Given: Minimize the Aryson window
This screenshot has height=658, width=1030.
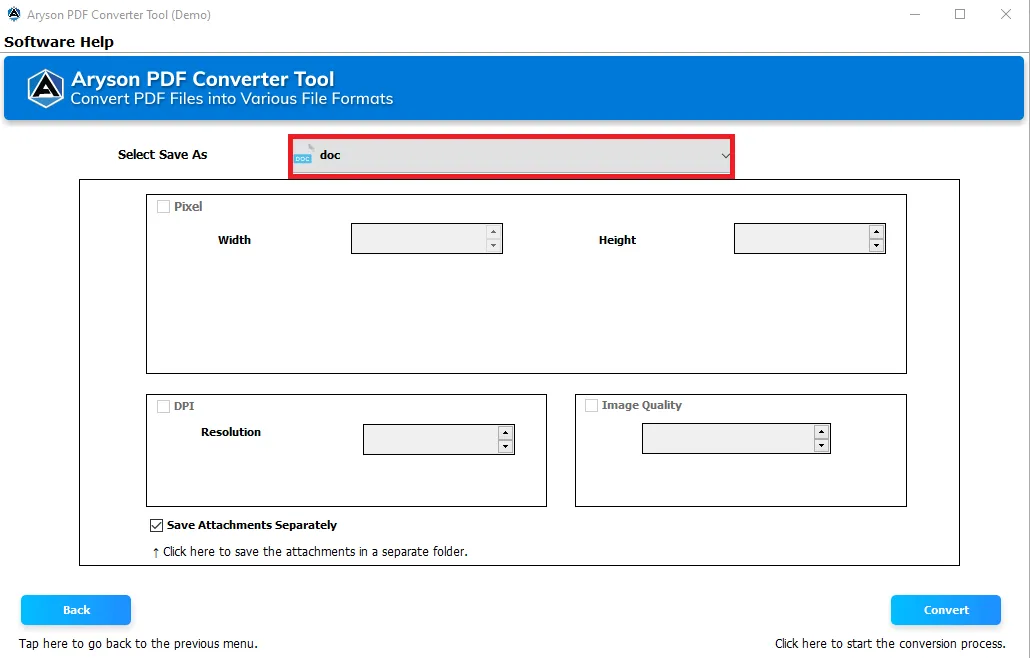Looking at the screenshot, I should [915, 14].
